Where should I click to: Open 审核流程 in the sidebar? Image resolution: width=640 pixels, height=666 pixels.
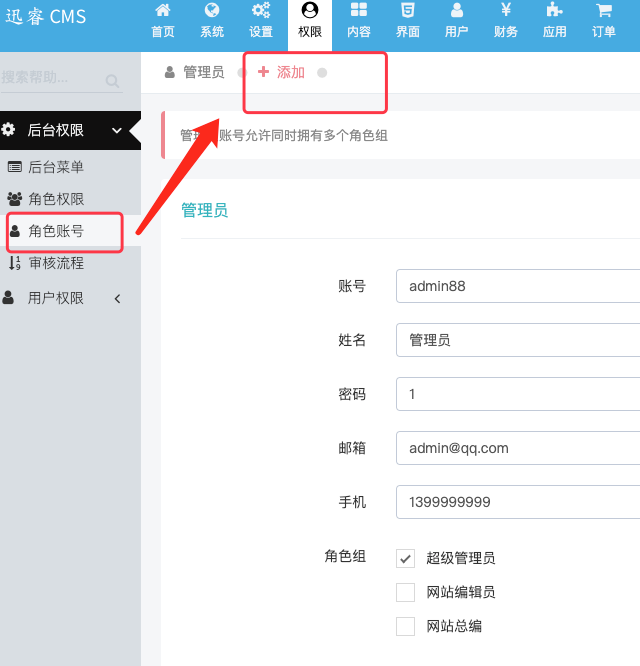click(x=56, y=263)
